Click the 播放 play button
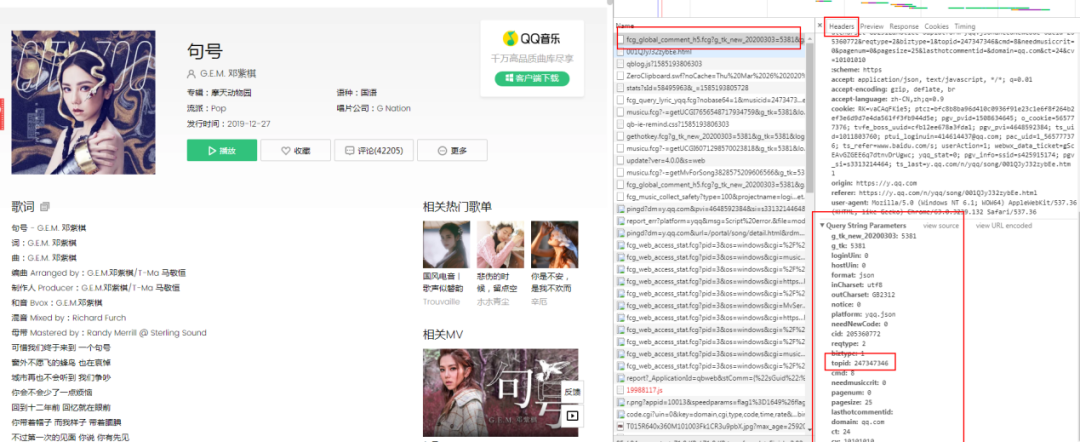Image resolution: width=1080 pixels, height=442 pixels. tap(222, 150)
